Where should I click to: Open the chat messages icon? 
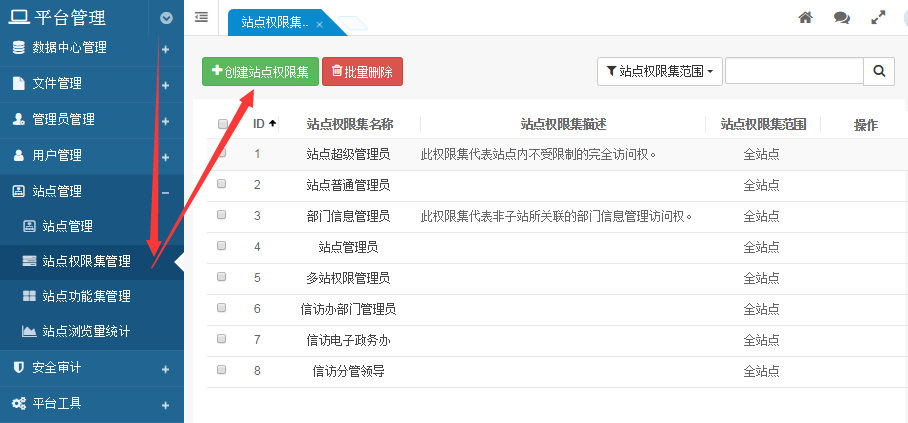pos(842,18)
